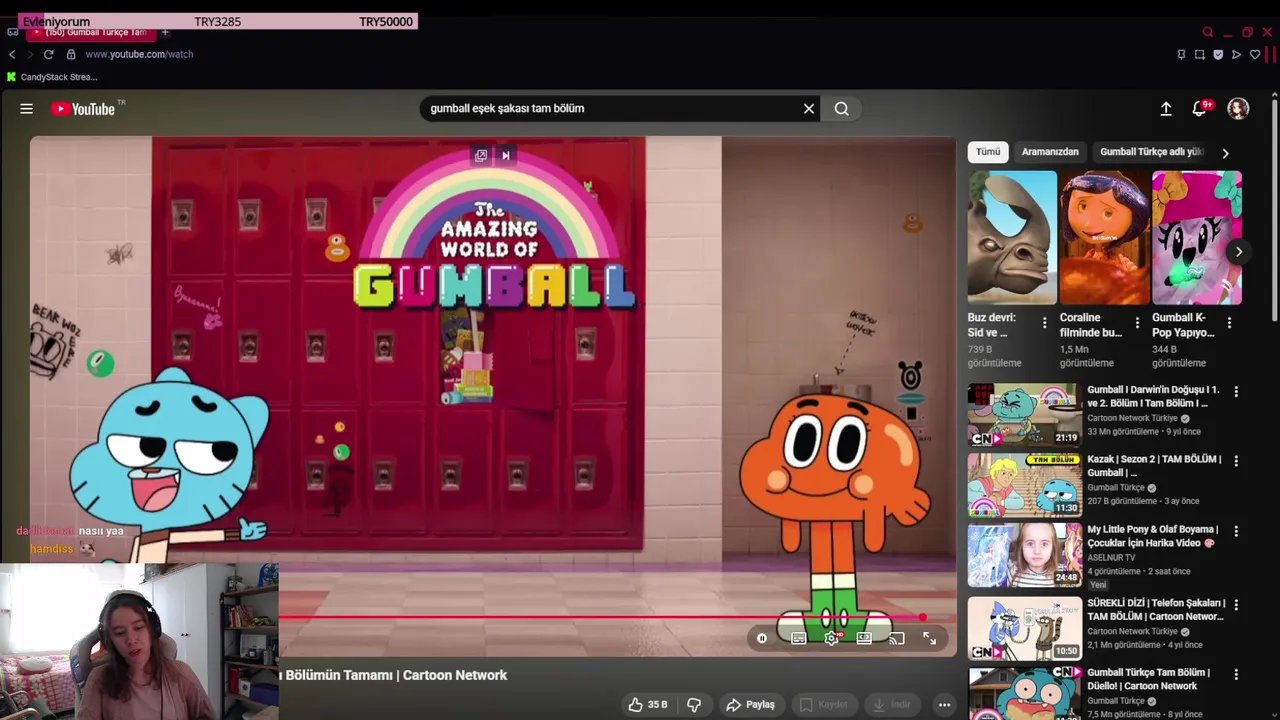Screen dimensions: 1280x720
Task: Dislike the video with the thumbs-down
Action: coord(694,705)
